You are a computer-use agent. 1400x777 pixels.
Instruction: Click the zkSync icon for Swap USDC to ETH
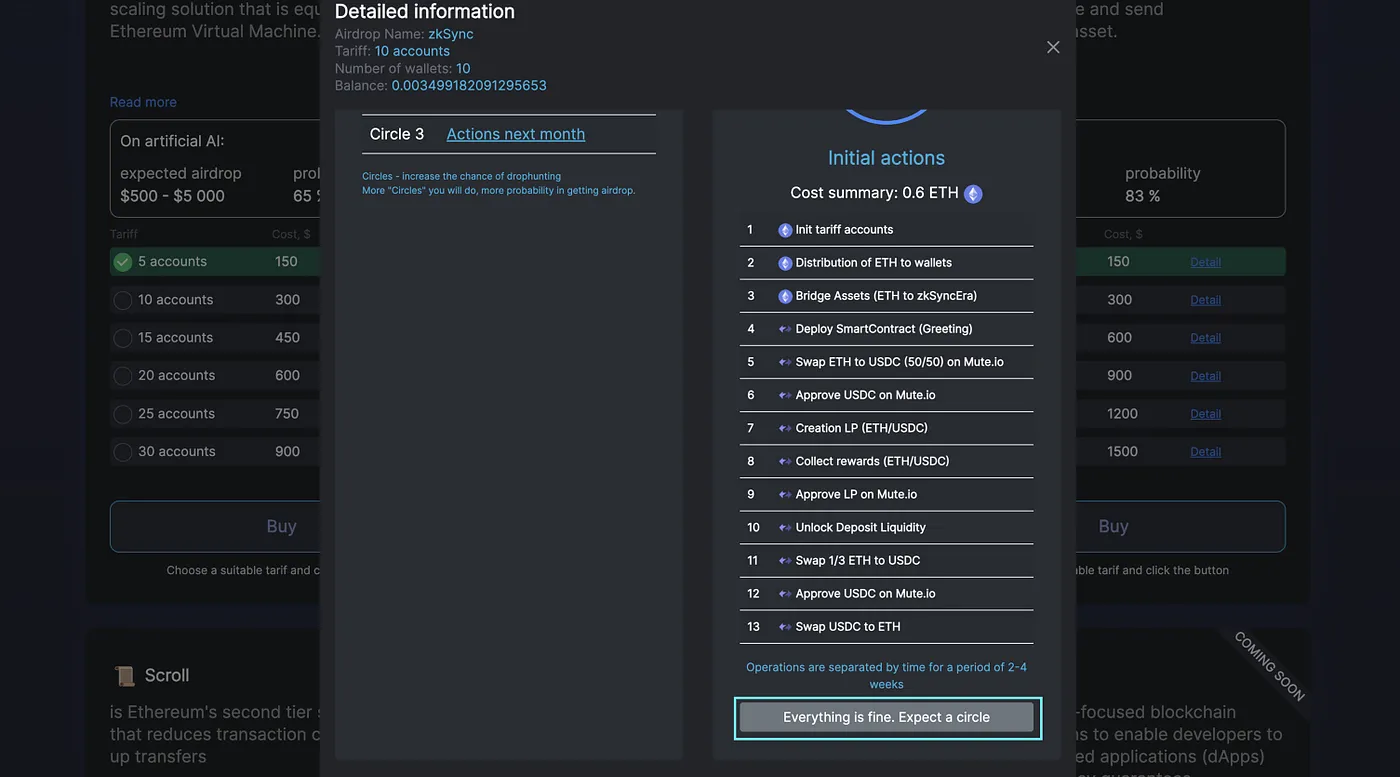(x=785, y=627)
